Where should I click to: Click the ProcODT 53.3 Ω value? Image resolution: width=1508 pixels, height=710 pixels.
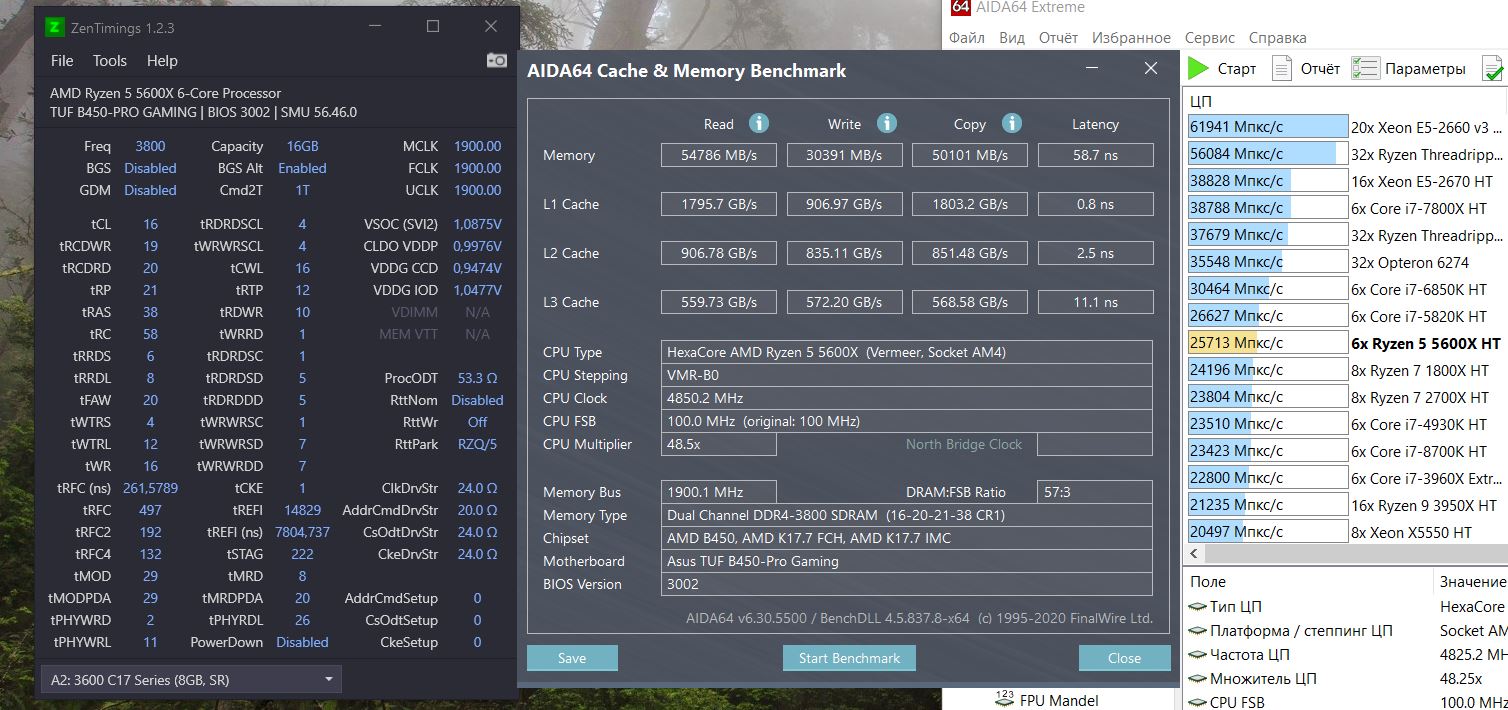477,378
